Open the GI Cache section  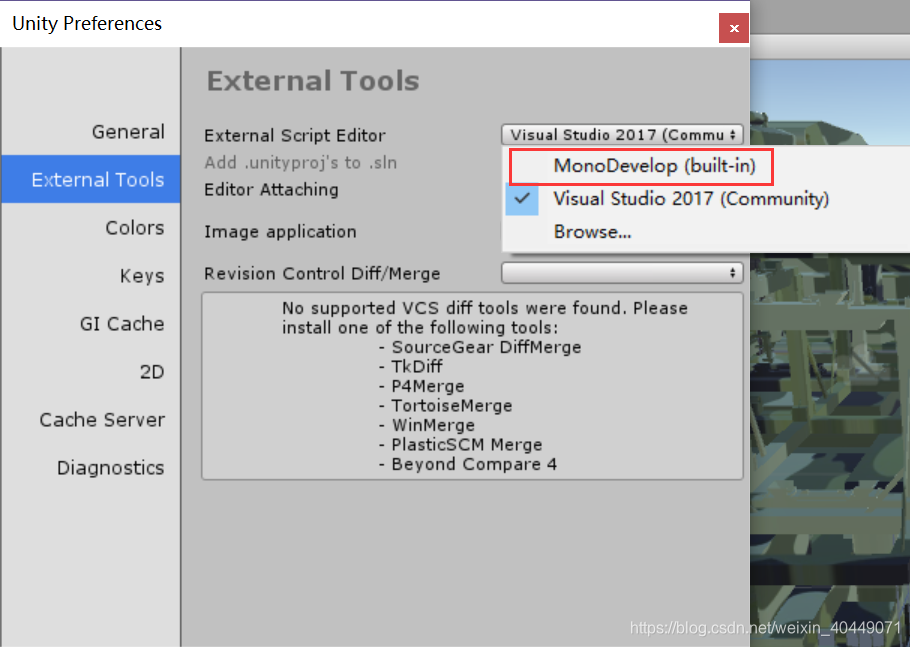(122, 324)
